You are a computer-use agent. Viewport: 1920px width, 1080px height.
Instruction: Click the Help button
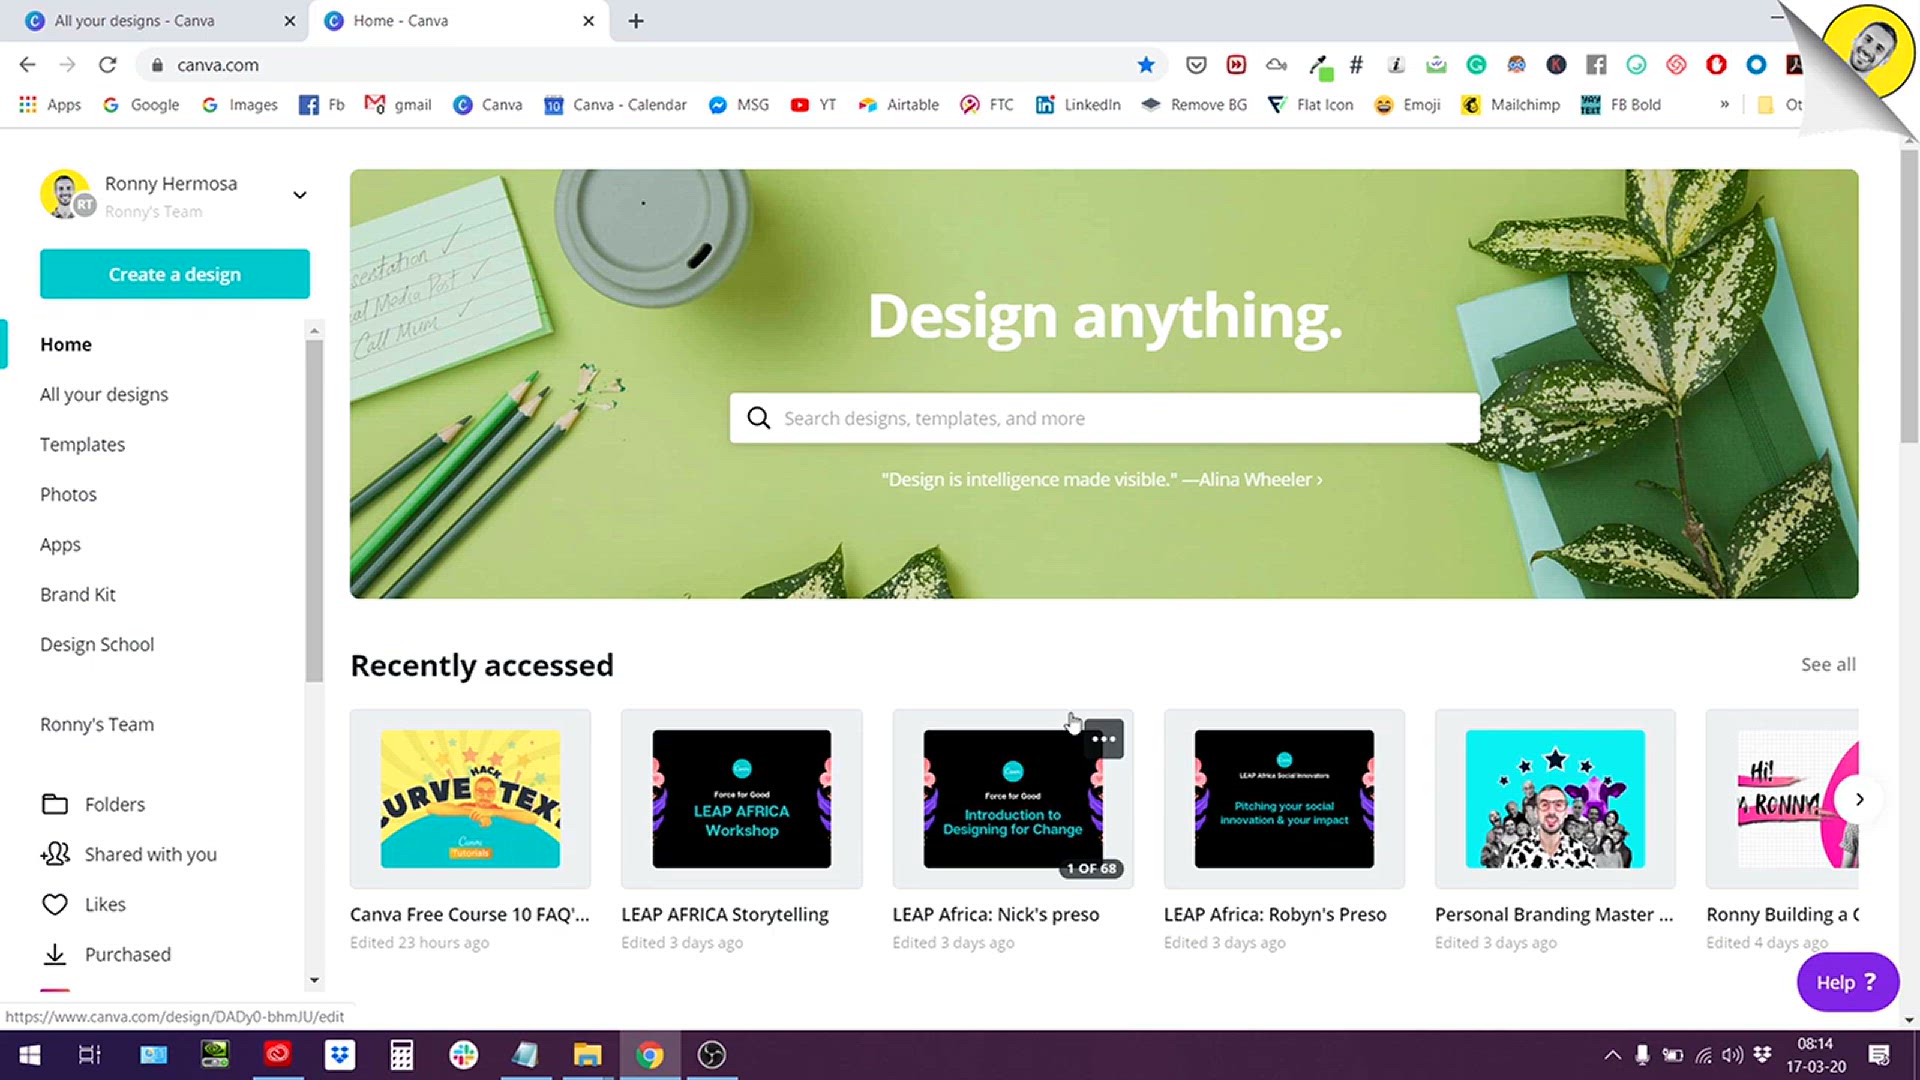tap(1847, 982)
